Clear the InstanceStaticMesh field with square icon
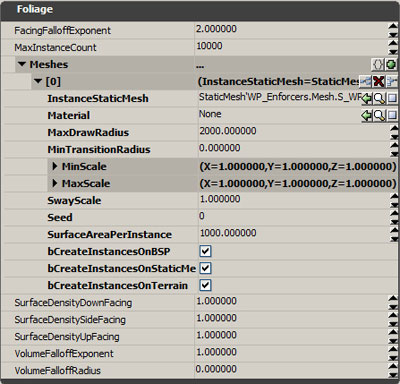 (392, 99)
